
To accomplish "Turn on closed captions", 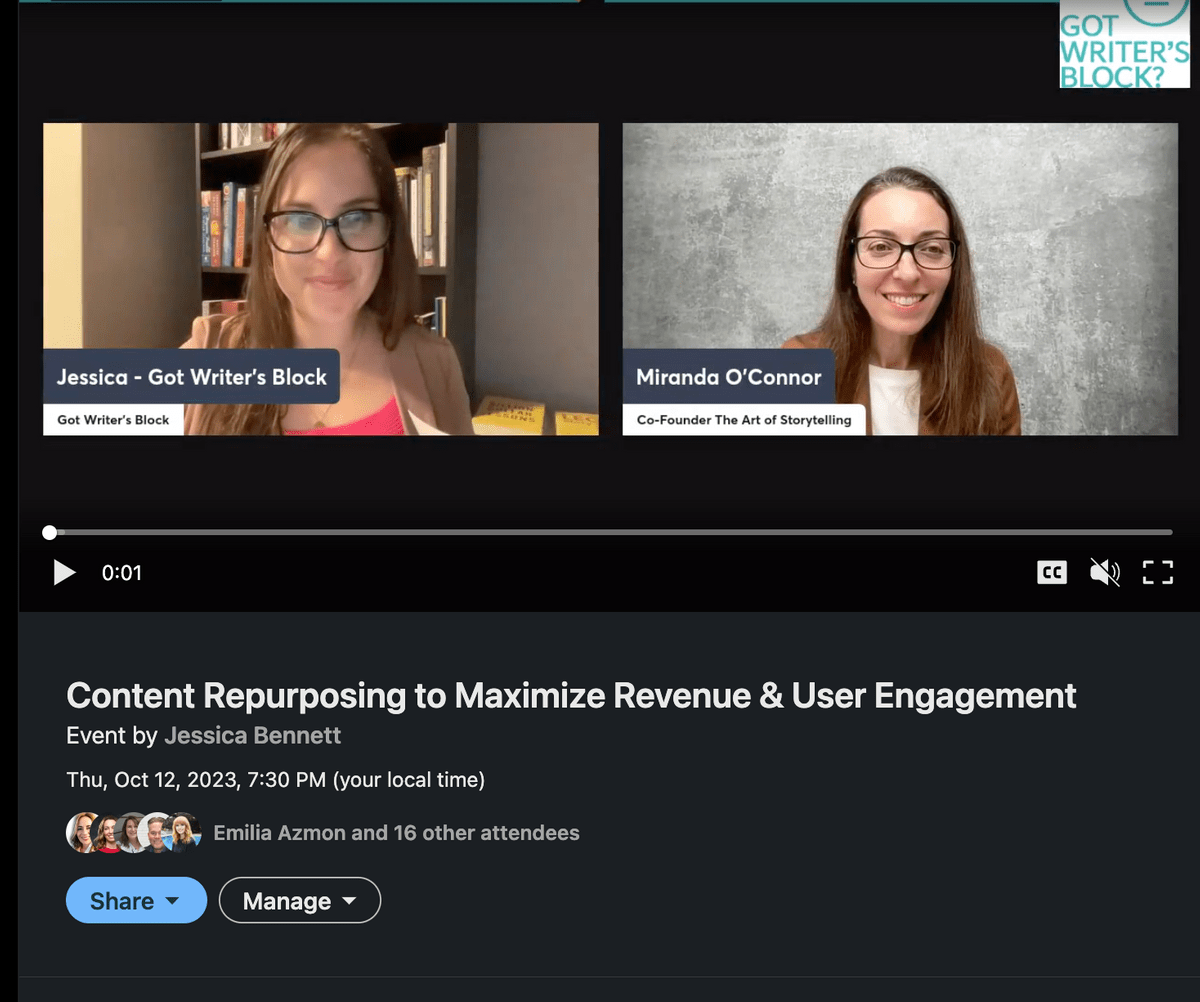I will (x=1051, y=573).
